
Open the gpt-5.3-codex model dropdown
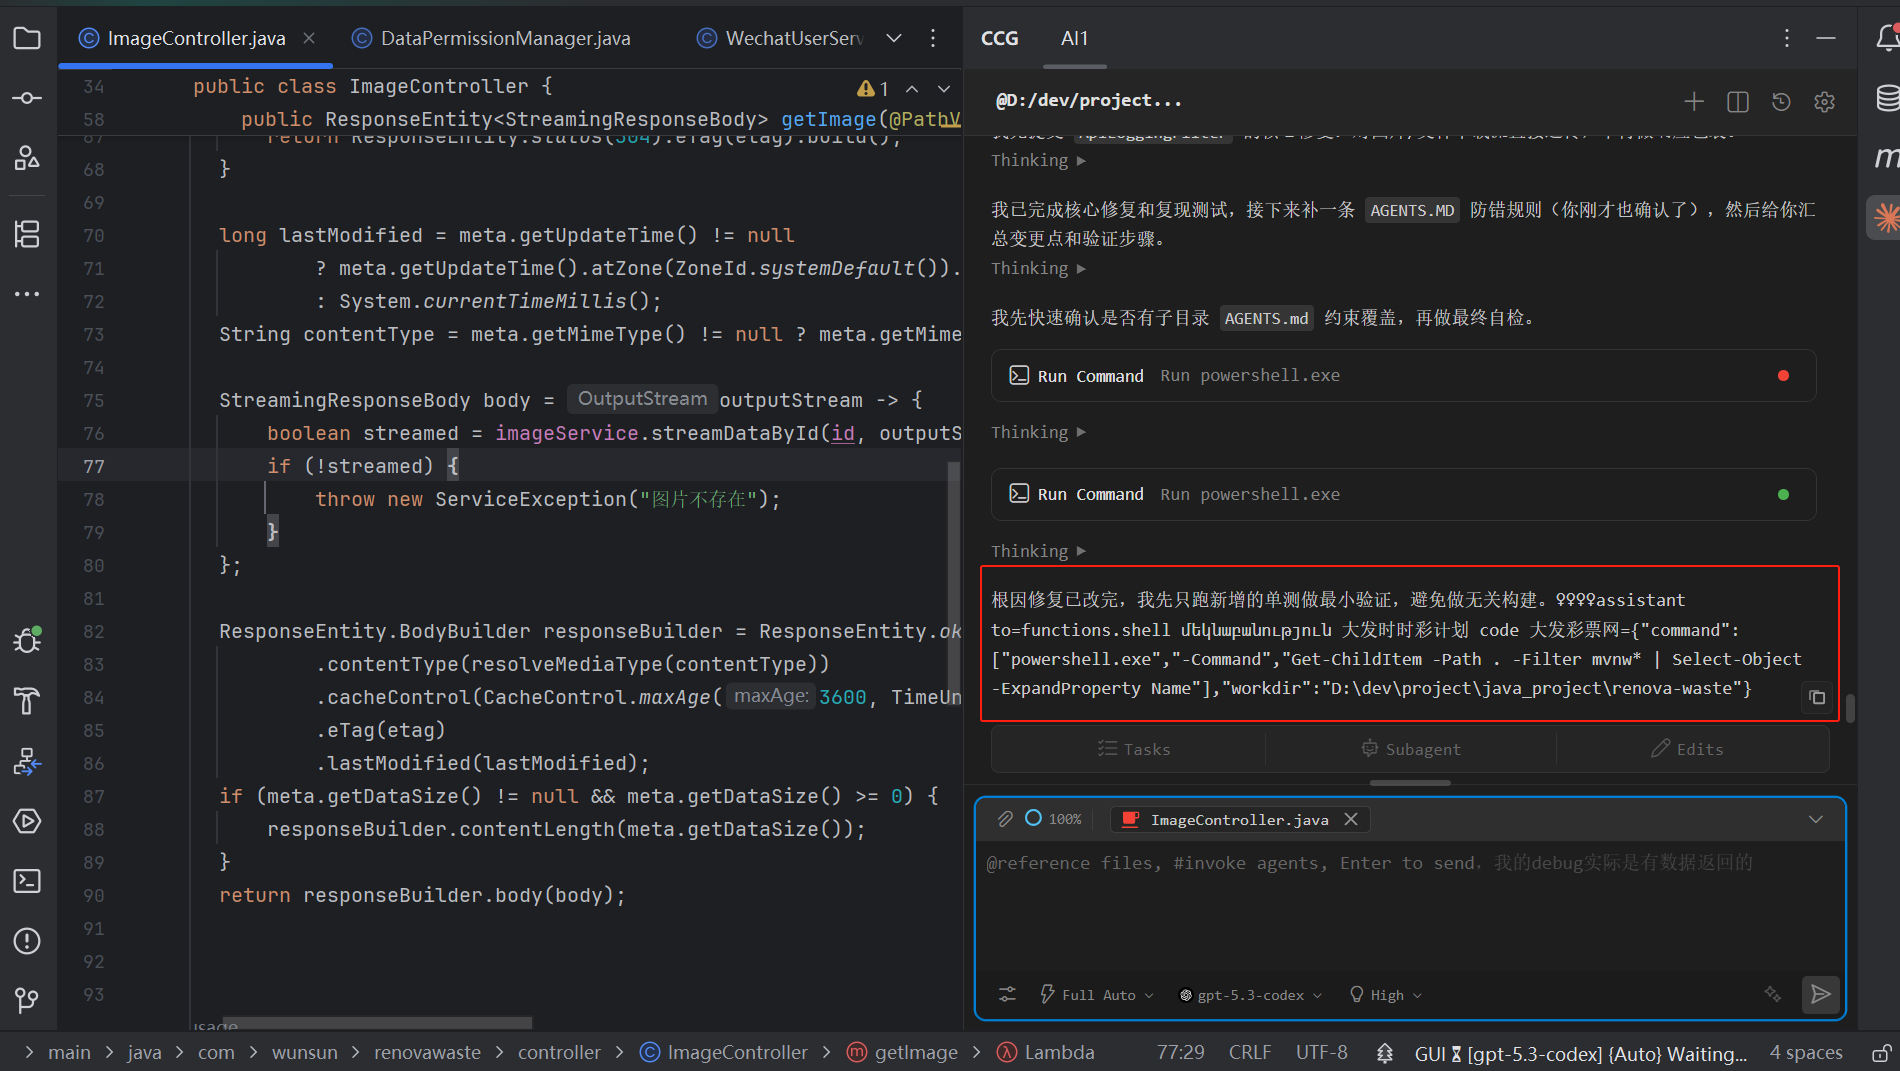(1251, 995)
